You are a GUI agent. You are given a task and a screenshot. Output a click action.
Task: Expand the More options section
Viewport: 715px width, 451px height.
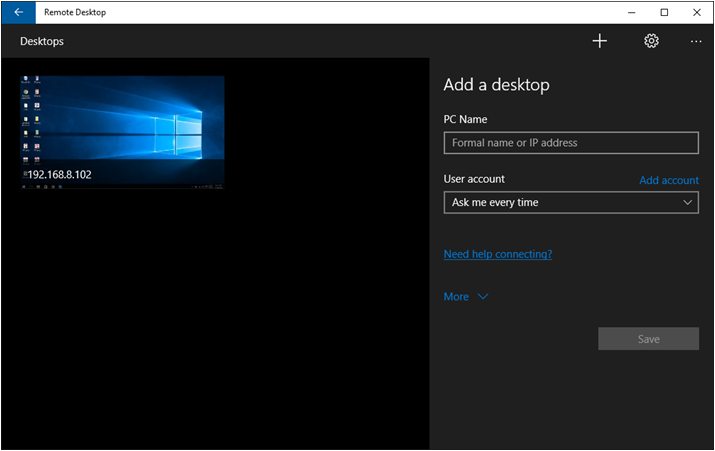tap(466, 296)
